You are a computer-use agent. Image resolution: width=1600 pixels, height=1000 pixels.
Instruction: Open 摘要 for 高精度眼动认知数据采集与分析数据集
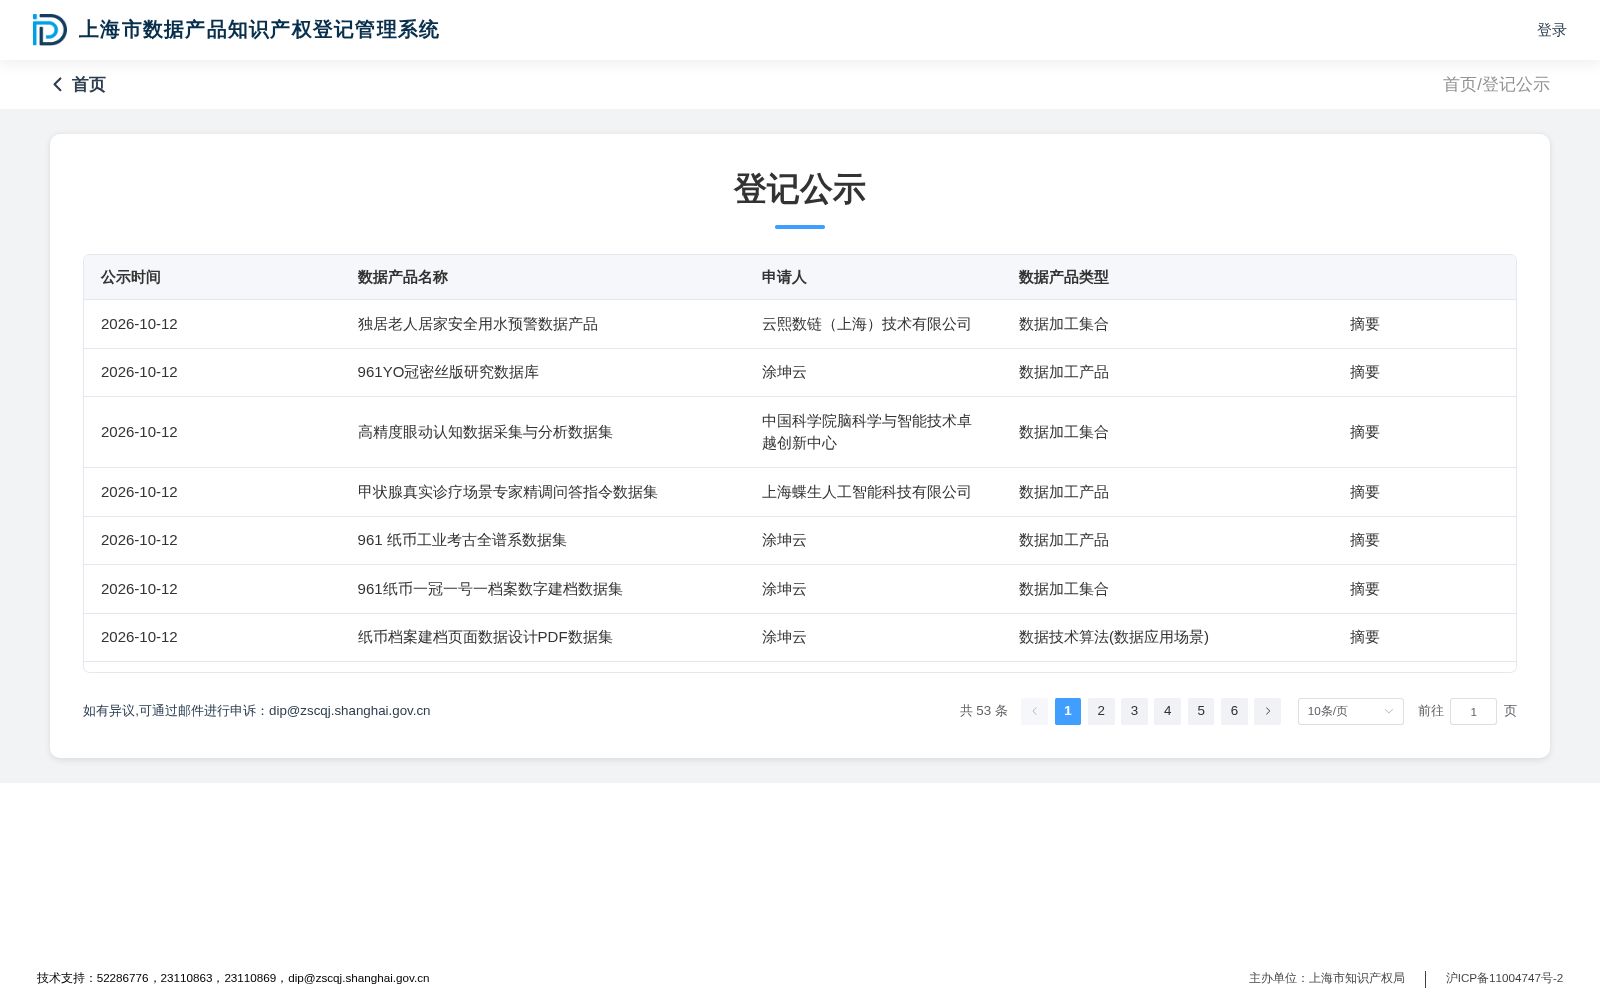click(x=1364, y=432)
